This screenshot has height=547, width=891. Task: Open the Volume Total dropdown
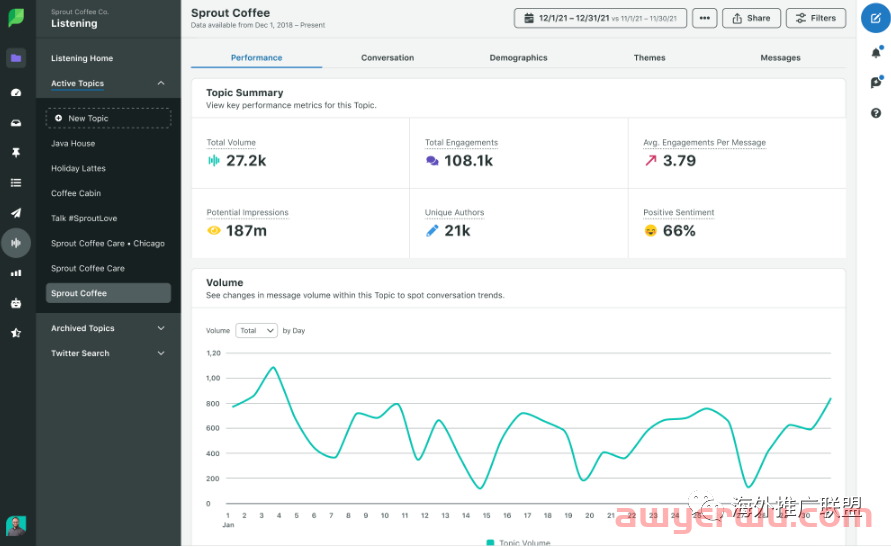[x=256, y=331]
